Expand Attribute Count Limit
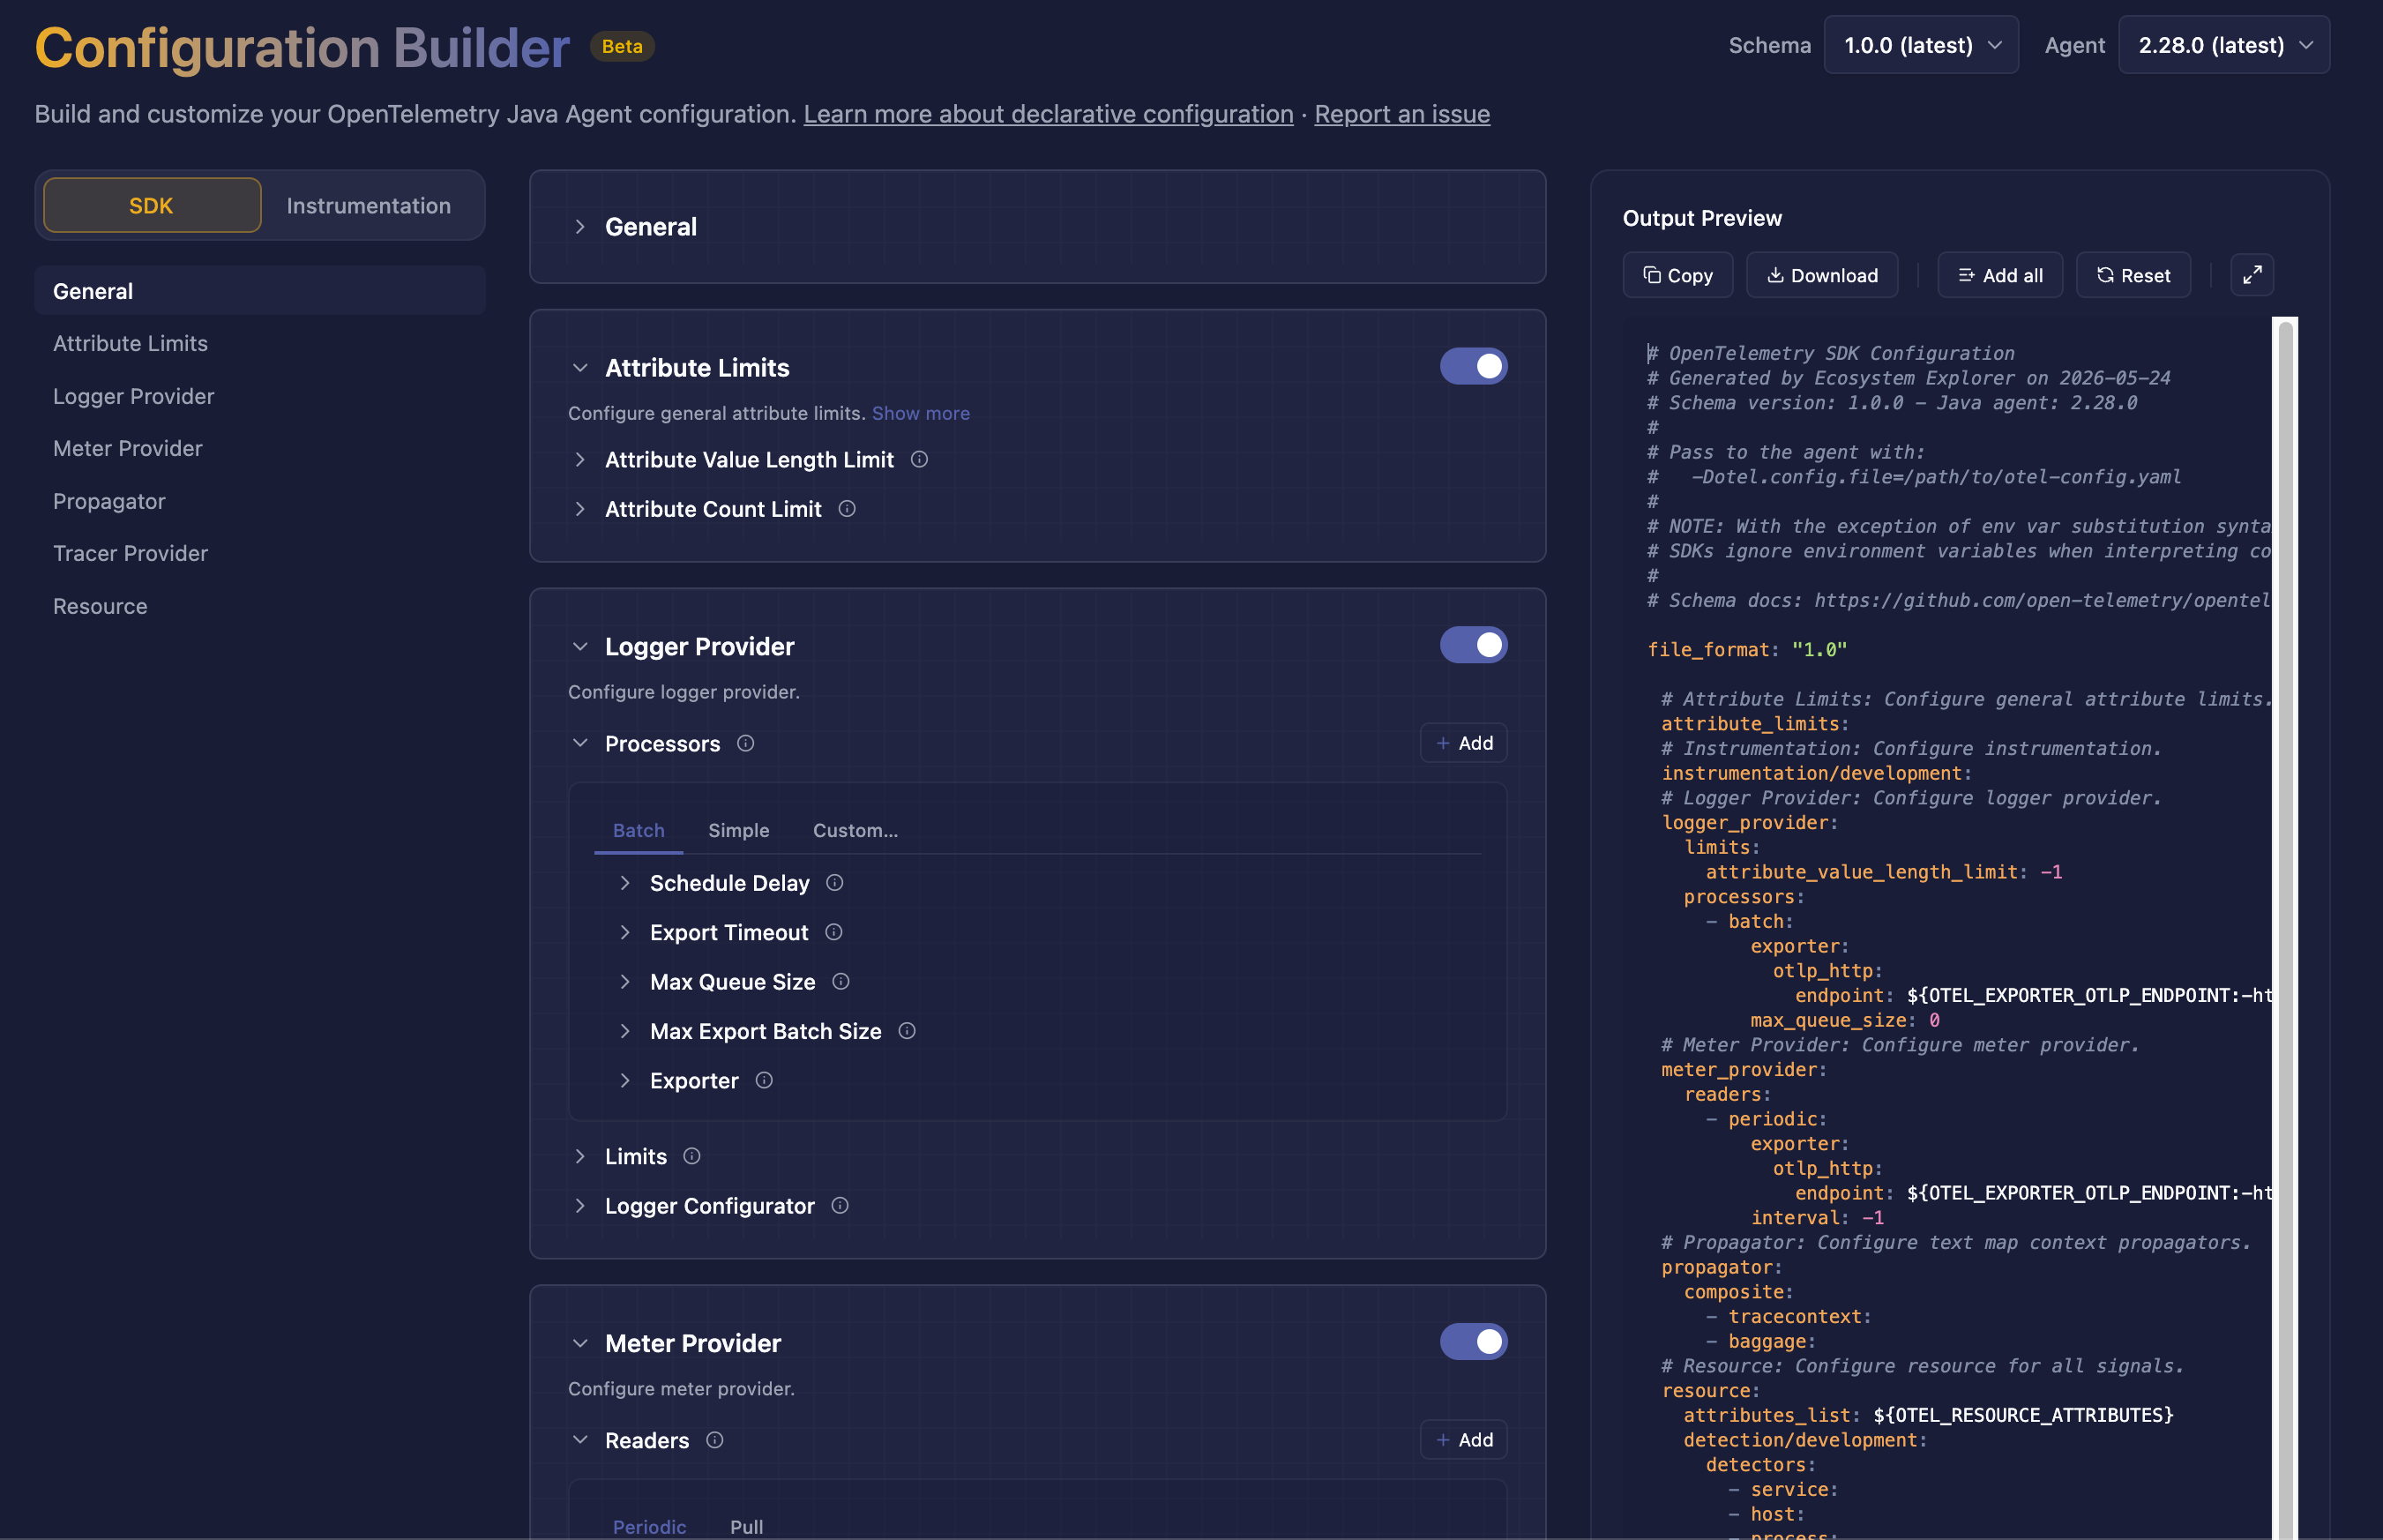The height and width of the screenshot is (1540, 2383). coord(580,509)
